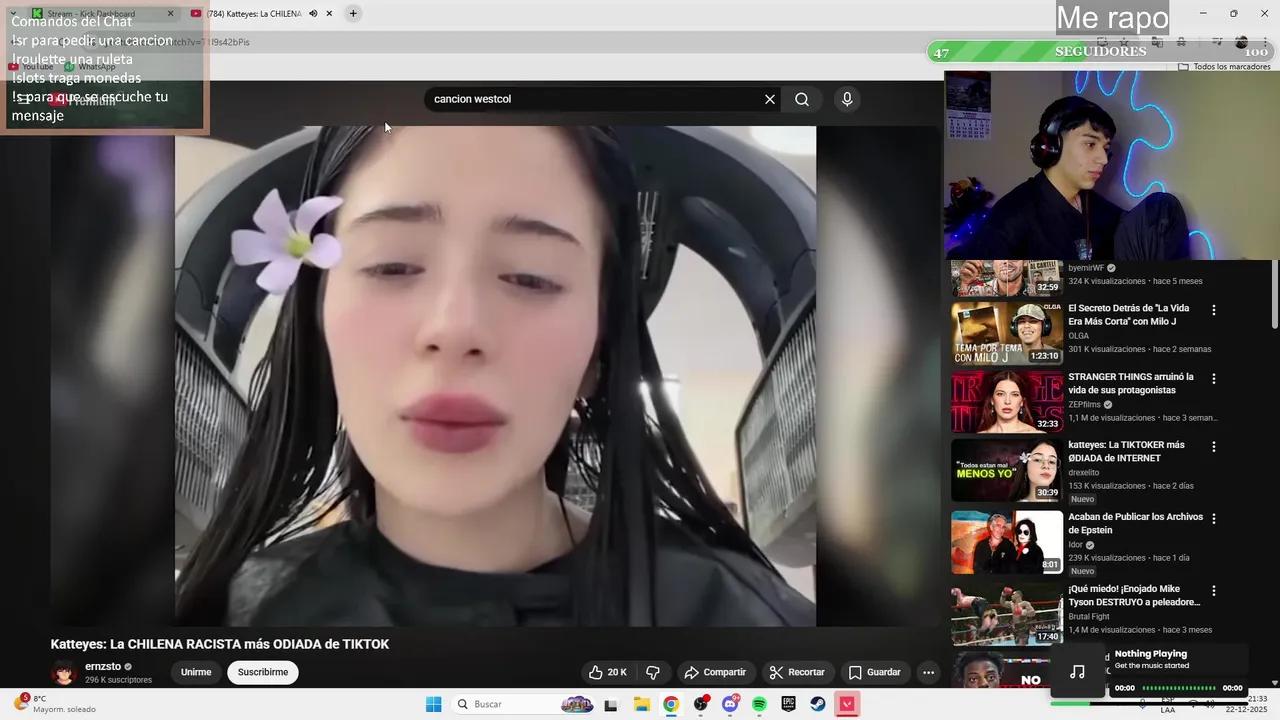This screenshot has width=1280, height=720.
Task: Open the Mike Tyson fight thumbnail
Action: 1006,614
